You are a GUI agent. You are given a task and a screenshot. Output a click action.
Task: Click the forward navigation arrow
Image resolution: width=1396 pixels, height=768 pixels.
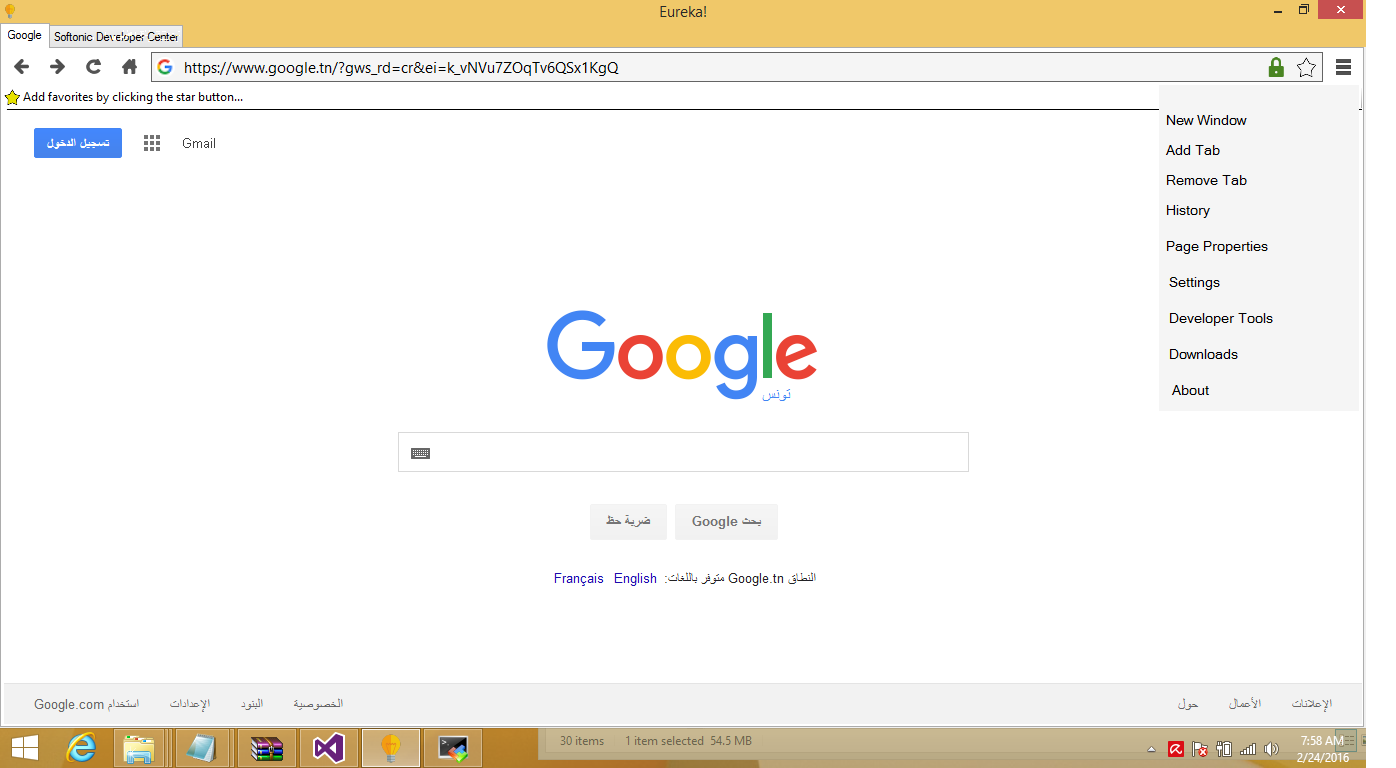pos(57,67)
